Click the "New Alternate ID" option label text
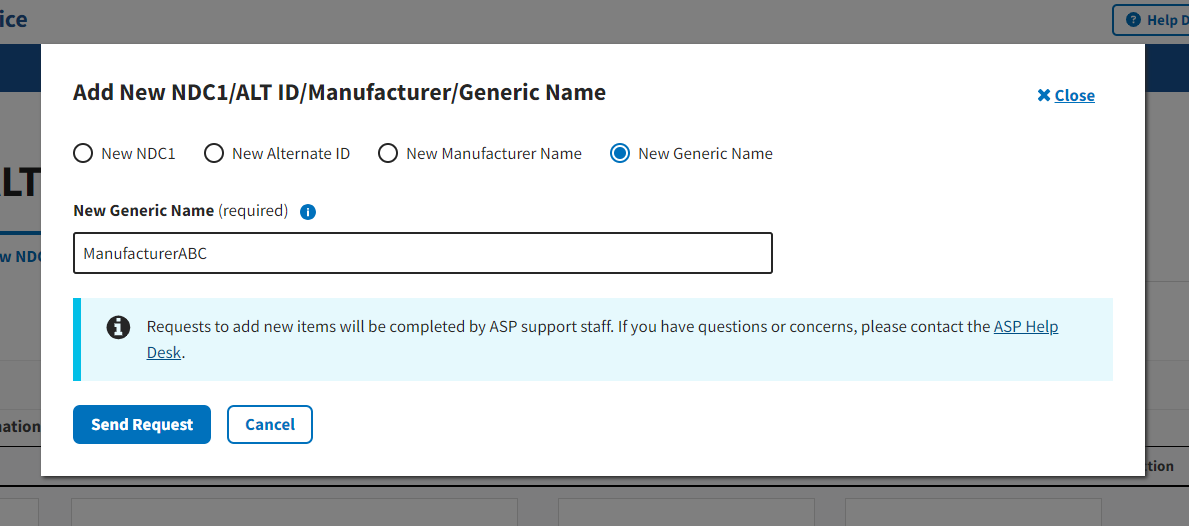Image resolution: width=1189 pixels, height=526 pixels. click(x=291, y=154)
